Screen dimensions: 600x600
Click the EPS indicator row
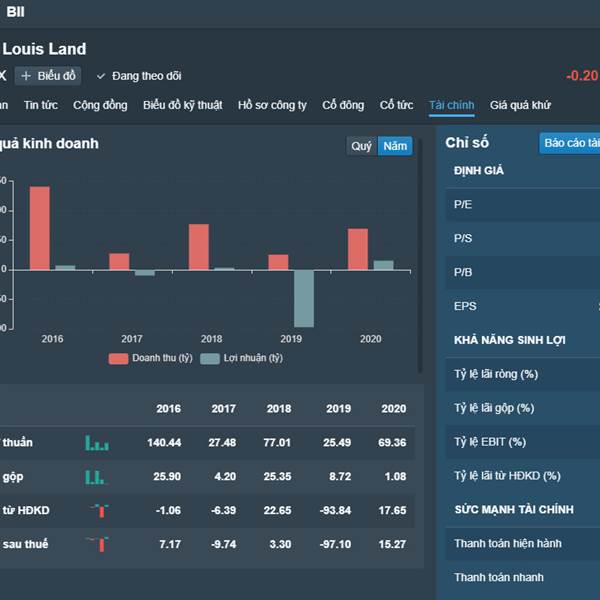coord(523,306)
